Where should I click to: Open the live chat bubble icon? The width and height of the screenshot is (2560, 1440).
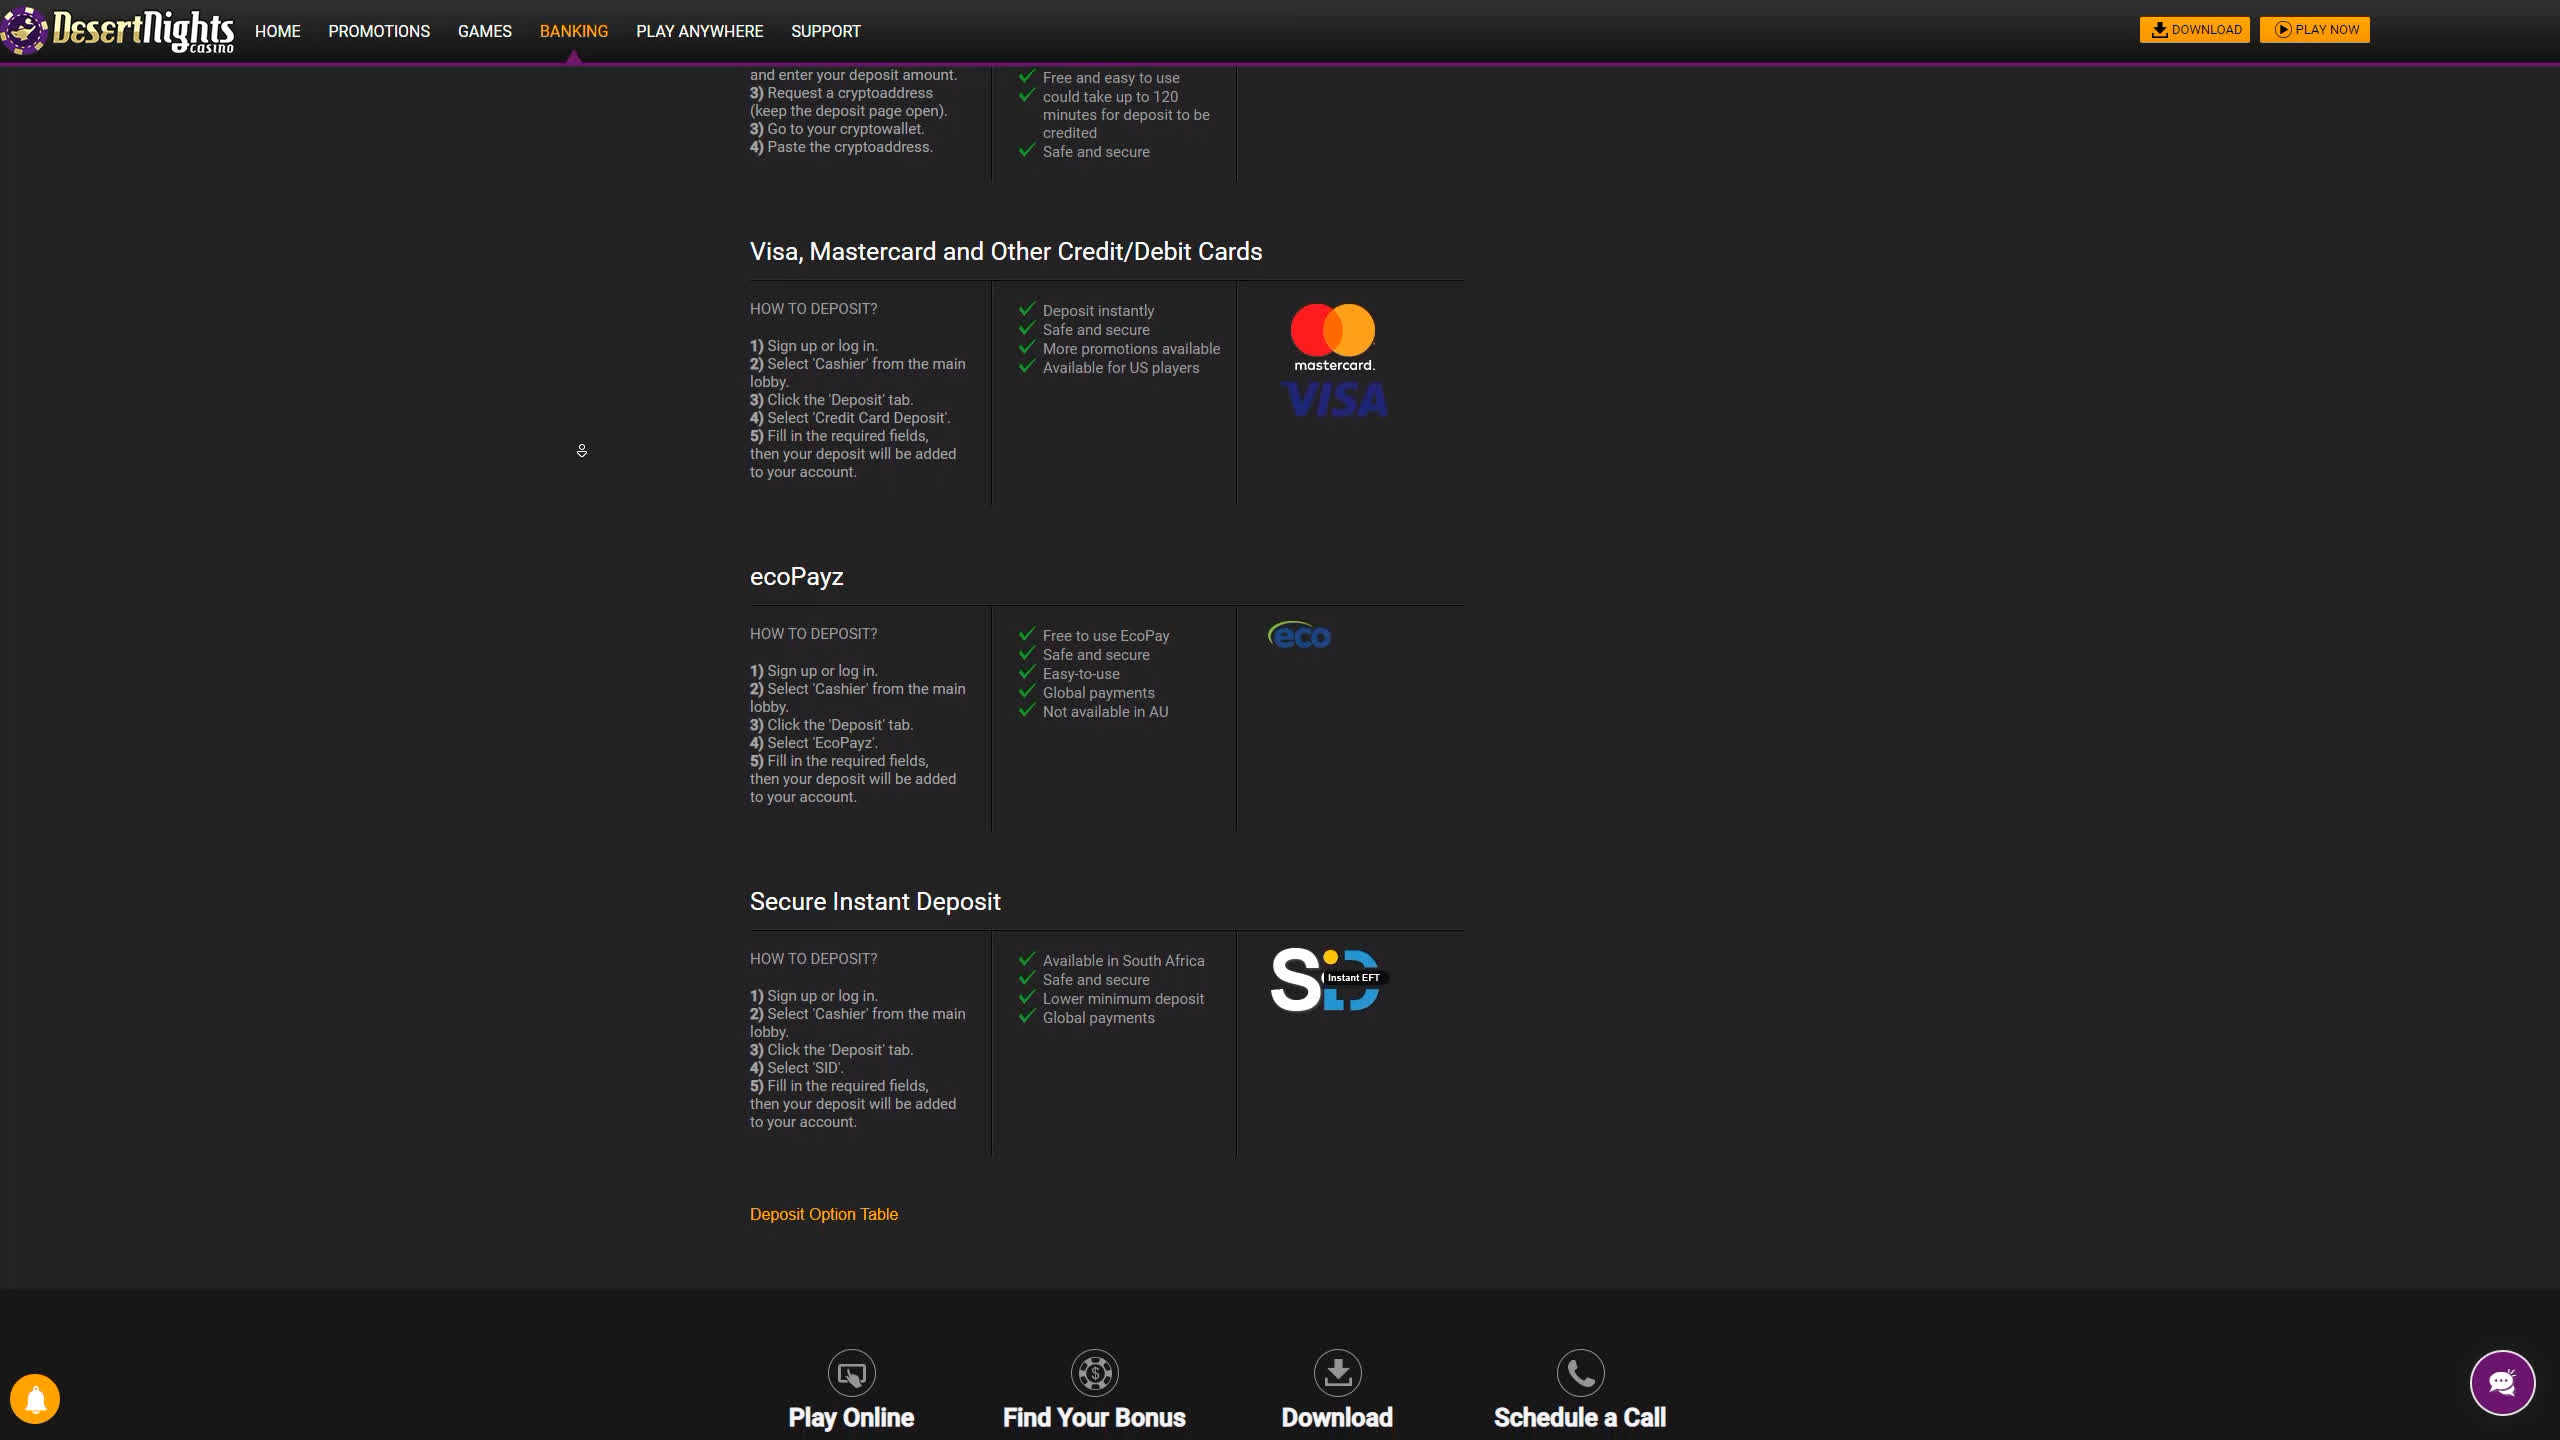click(2502, 1383)
